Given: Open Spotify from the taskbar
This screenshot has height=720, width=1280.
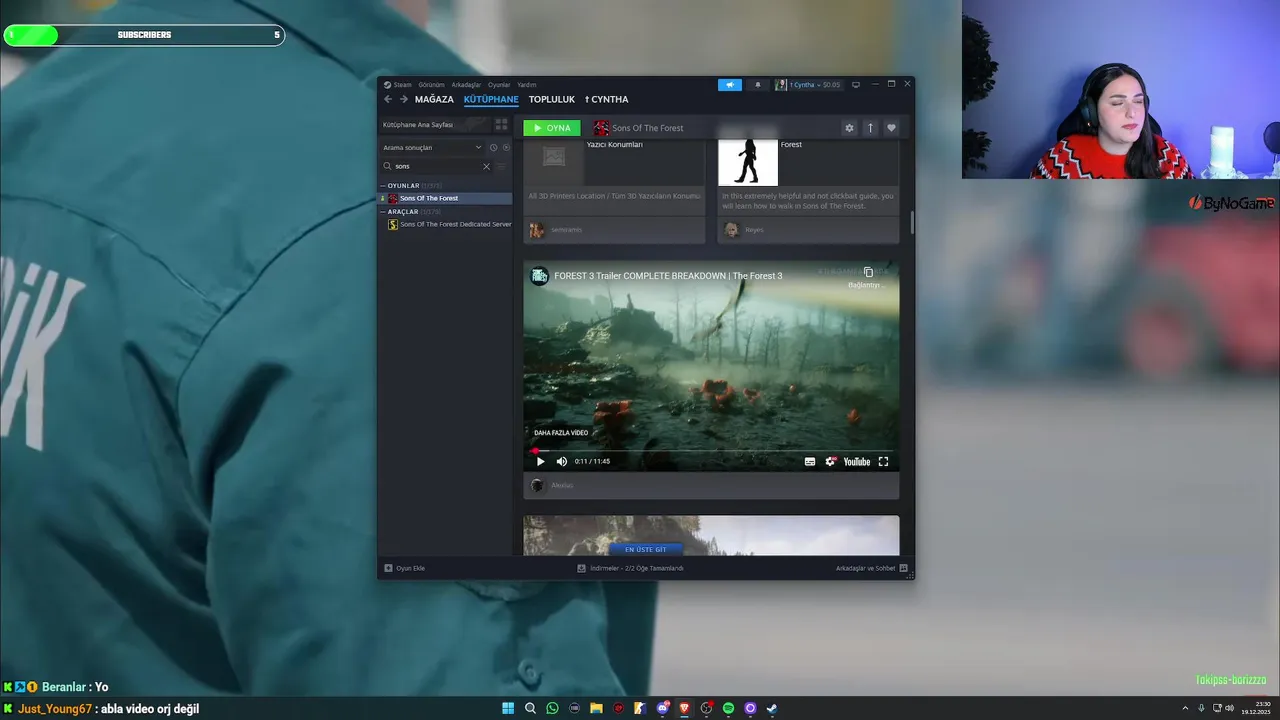Looking at the screenshot, I should tap(728, 708).
